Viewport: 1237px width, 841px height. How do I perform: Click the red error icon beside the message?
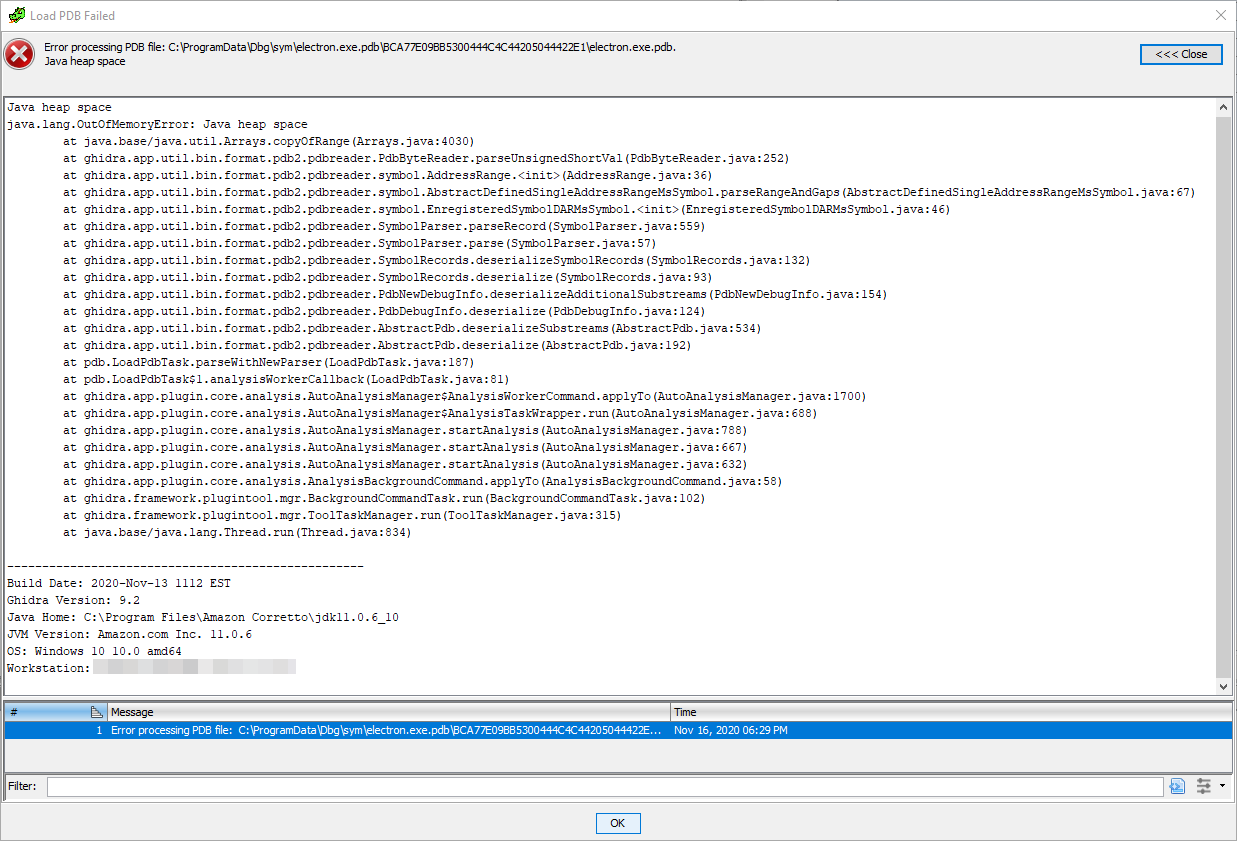coord(18,54)
